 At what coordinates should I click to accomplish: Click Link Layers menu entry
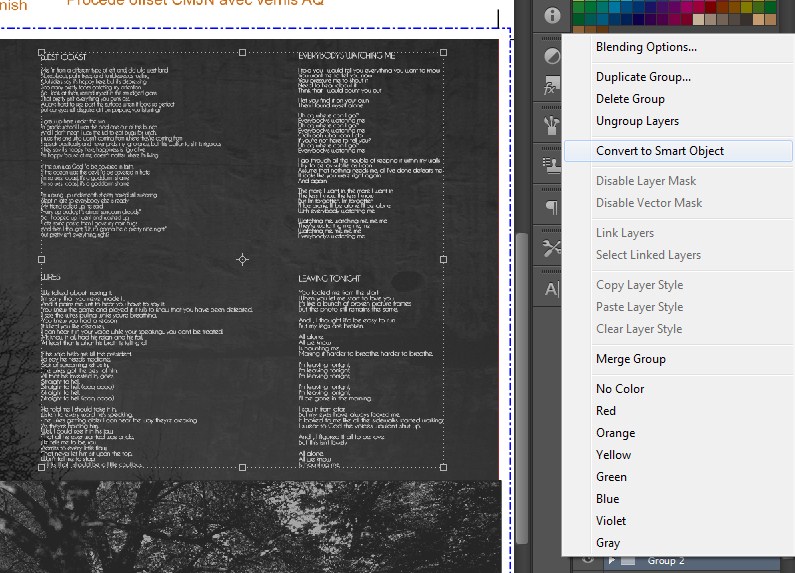click(625, 233)
